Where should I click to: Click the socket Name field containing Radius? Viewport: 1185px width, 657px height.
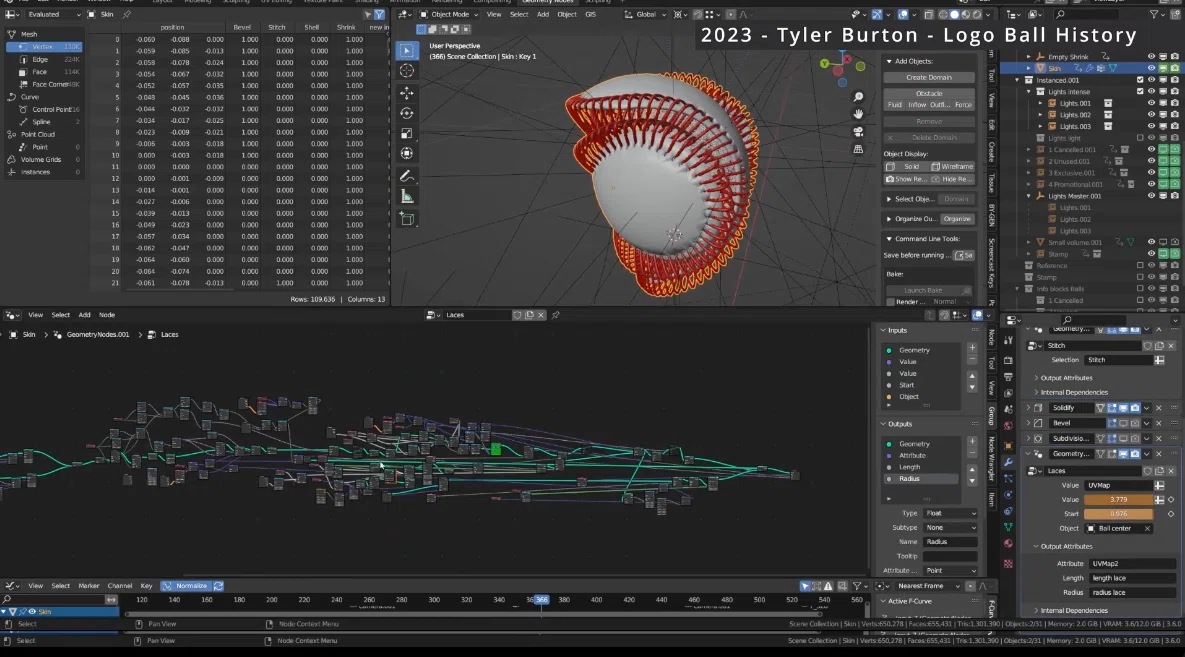950,542
